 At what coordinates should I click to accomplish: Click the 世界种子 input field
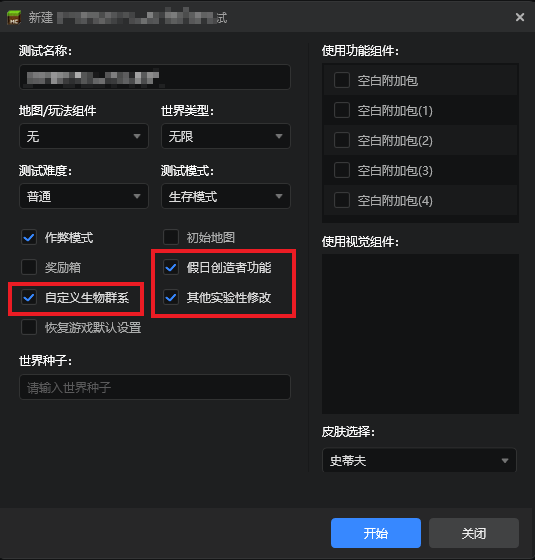pos(155,387)
